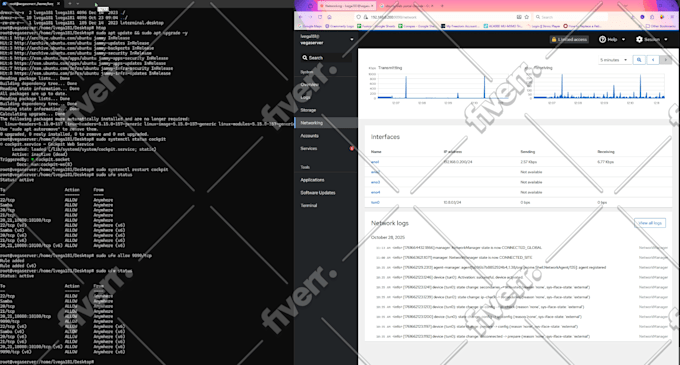Viewport: 680px width, 365px height.
Task: Click the browser home icon
Action: 330,17
